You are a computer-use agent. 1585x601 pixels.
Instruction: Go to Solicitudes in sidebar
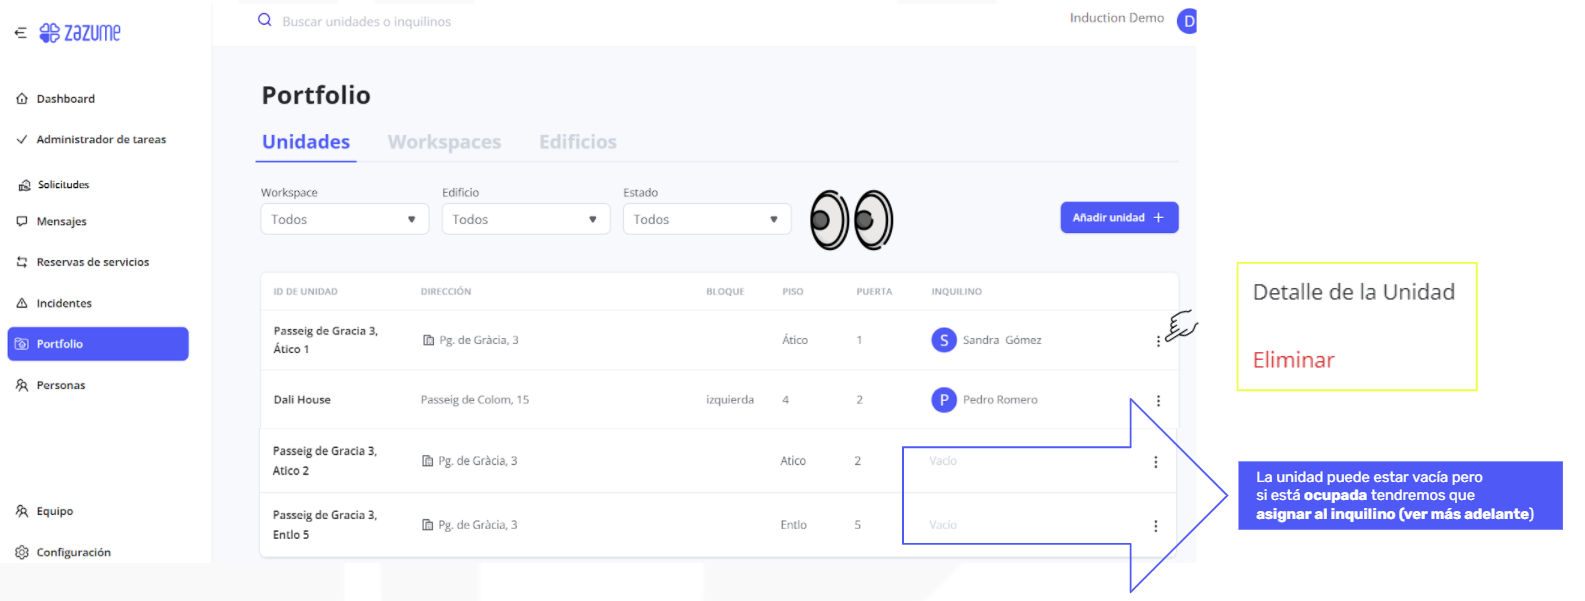click(63, 185)
